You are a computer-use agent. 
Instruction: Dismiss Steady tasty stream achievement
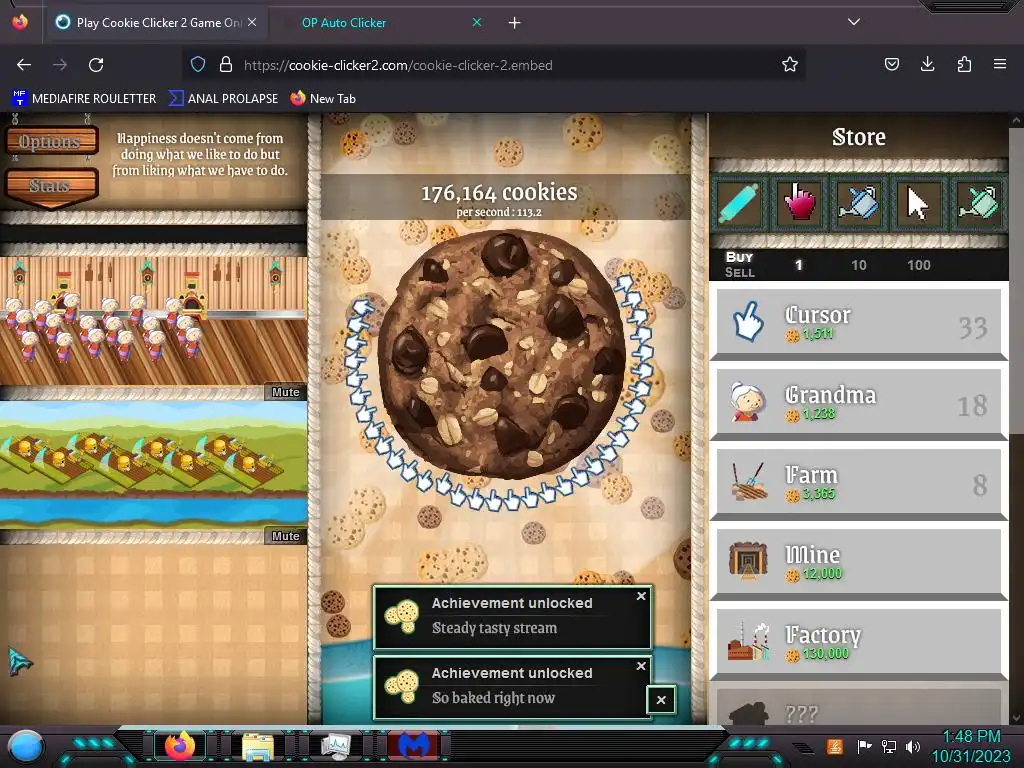point(641,596)
